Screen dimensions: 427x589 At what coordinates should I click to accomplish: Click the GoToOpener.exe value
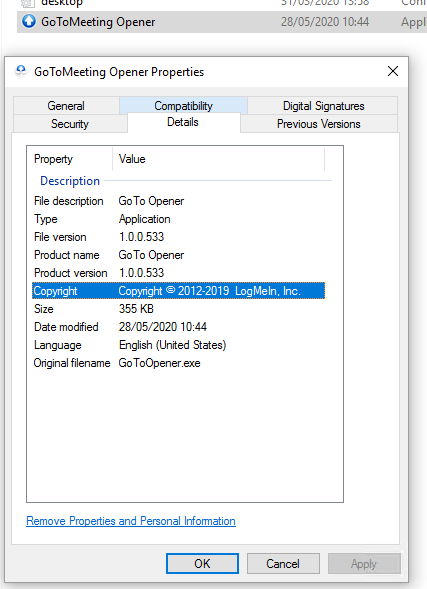[x=160, y=363]
